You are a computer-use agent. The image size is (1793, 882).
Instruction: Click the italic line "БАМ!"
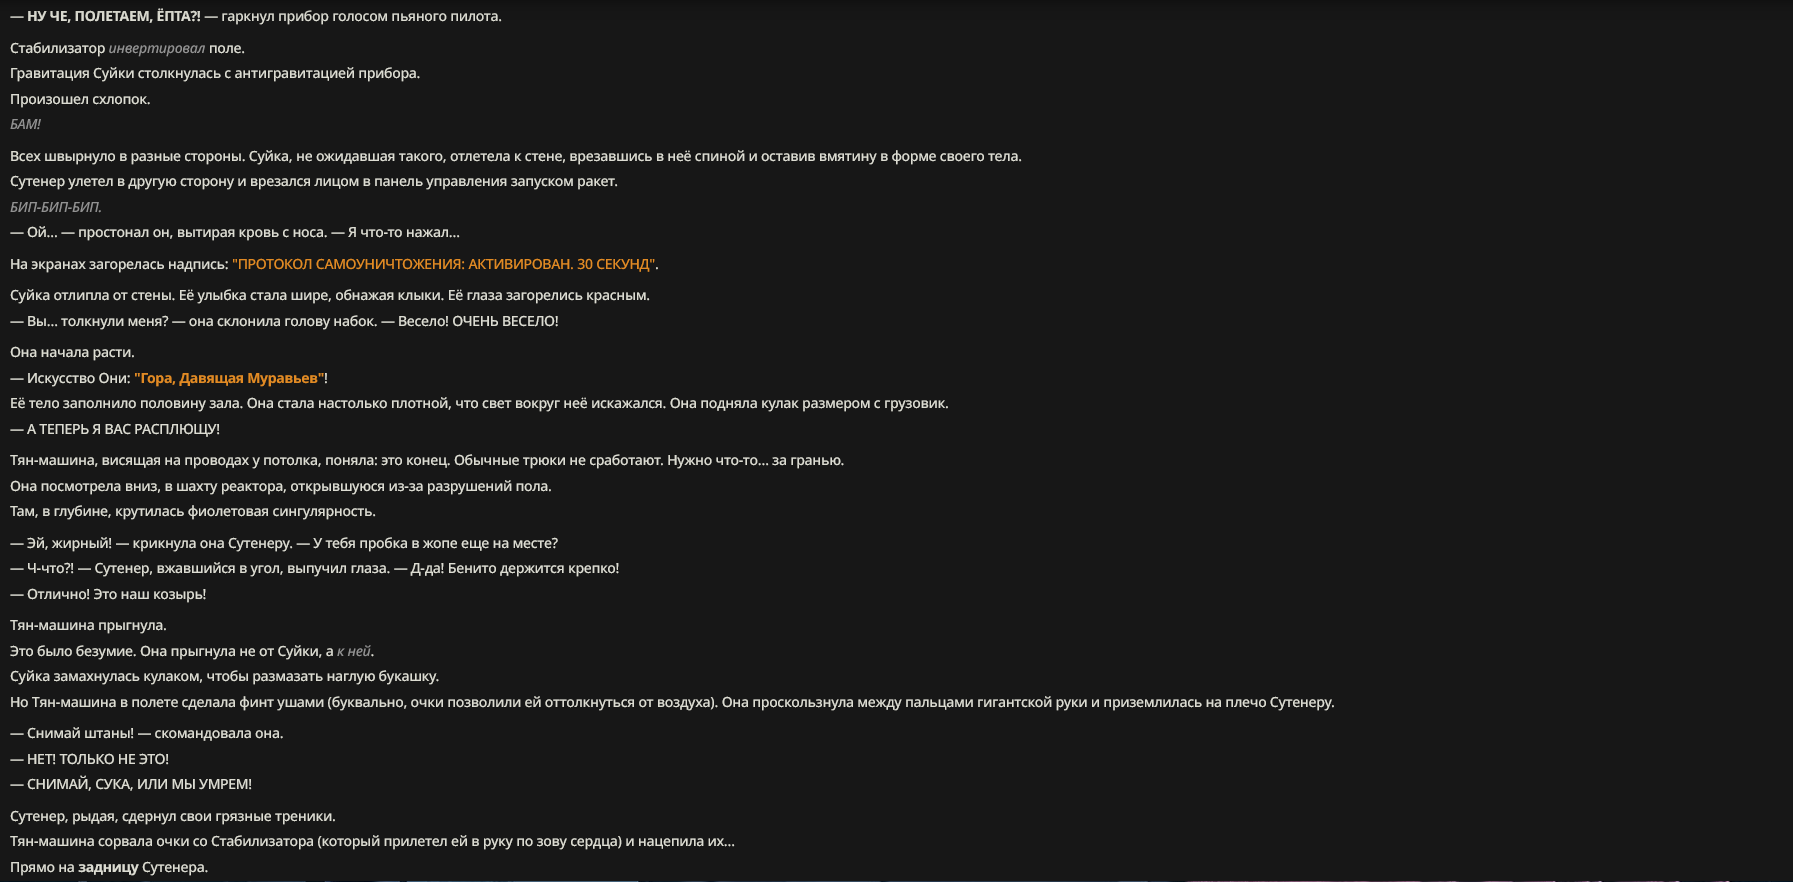click(25, 124)
